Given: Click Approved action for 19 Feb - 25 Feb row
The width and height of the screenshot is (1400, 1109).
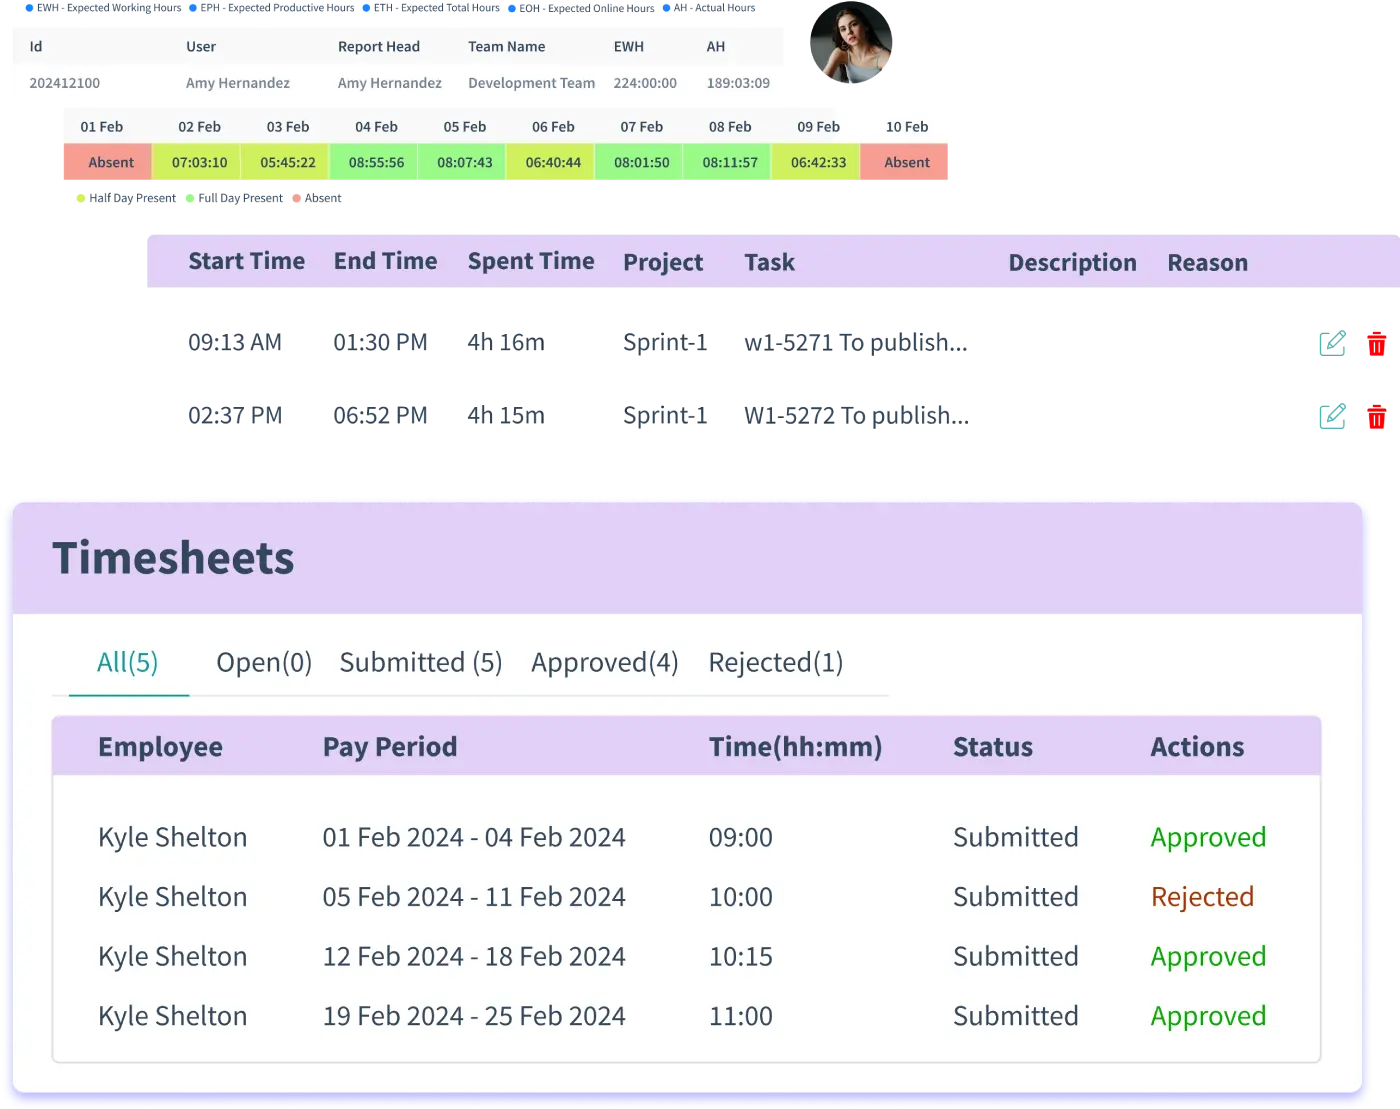Looking at the screenshot, I should point(1208,1016).
